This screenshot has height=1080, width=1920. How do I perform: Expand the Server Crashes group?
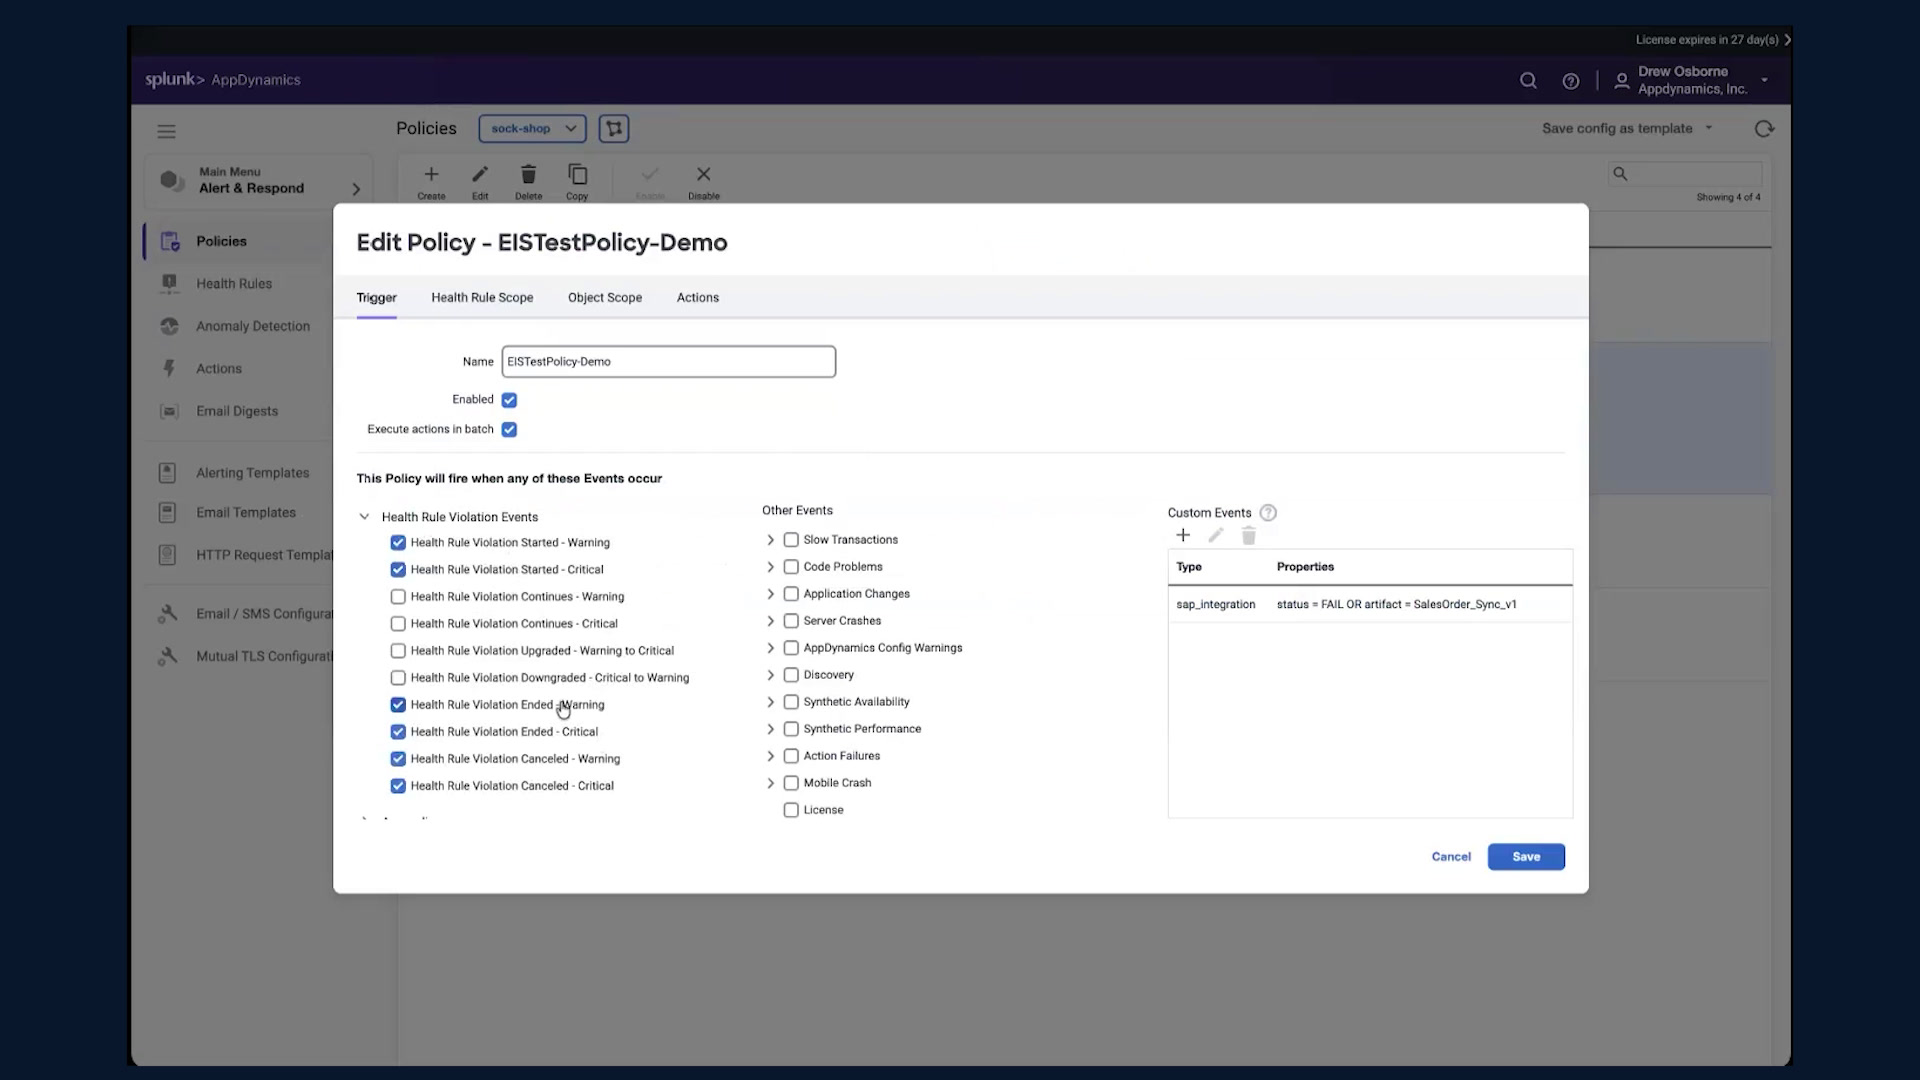[770, 621]
